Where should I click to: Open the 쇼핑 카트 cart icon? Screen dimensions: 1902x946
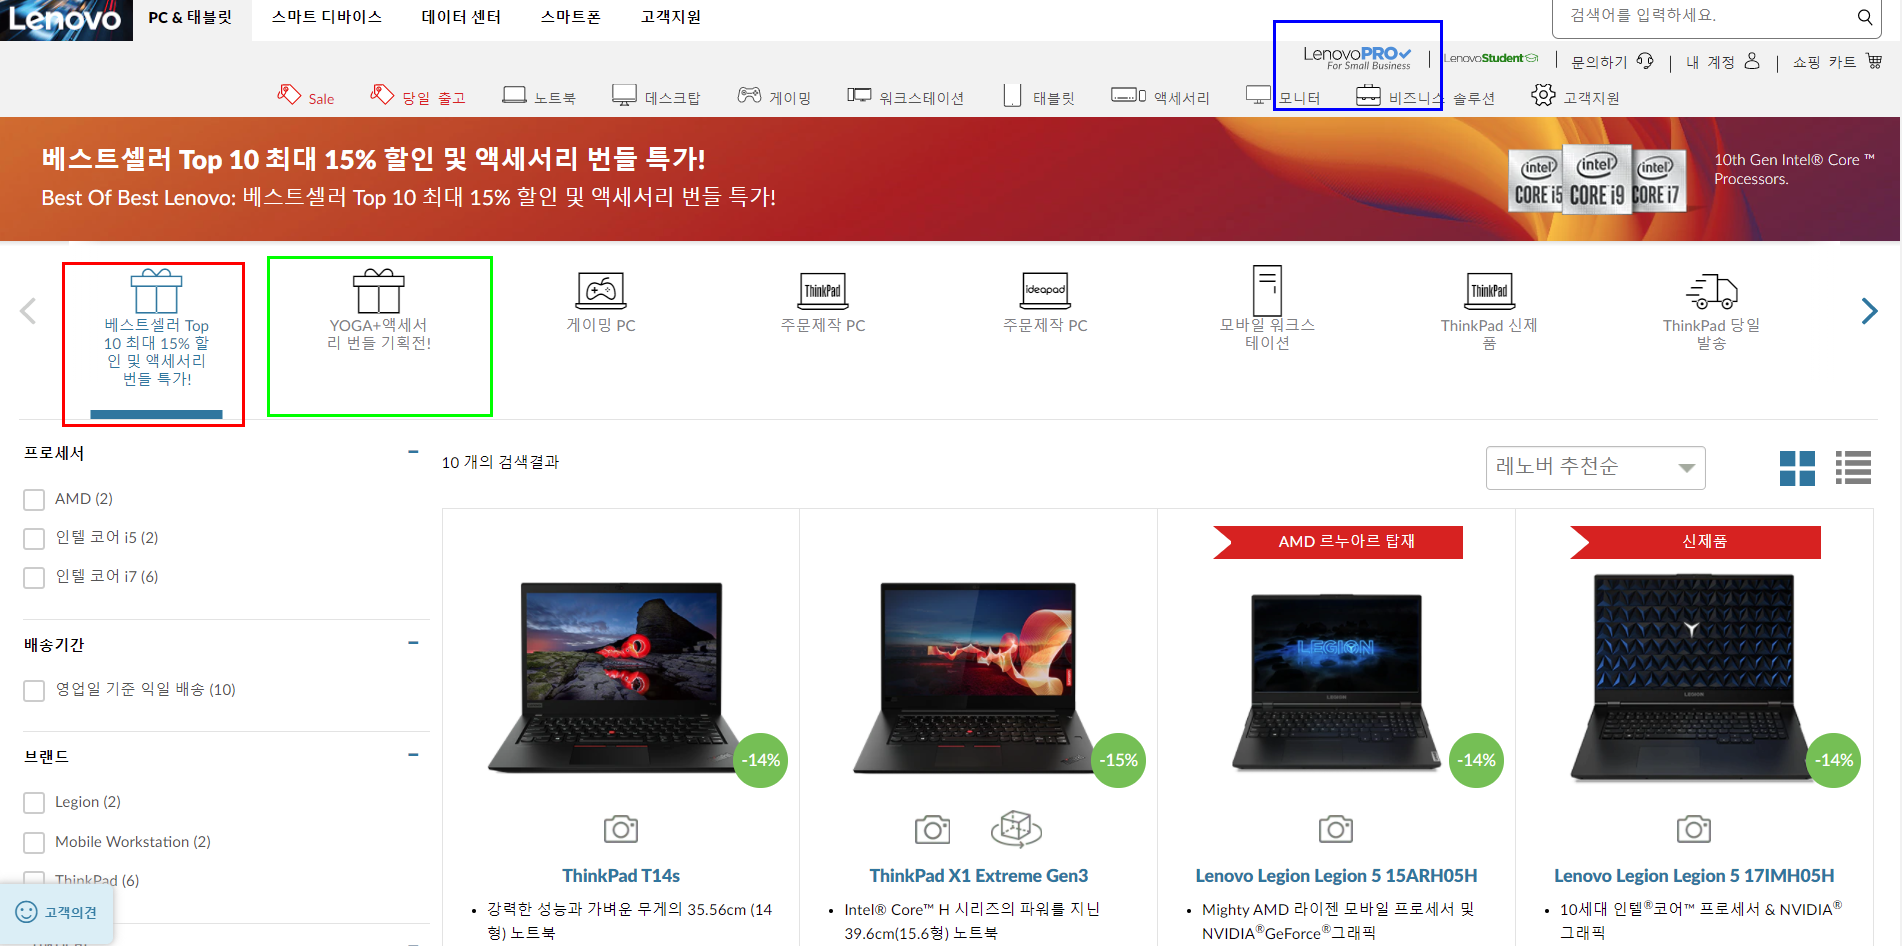1874,61
